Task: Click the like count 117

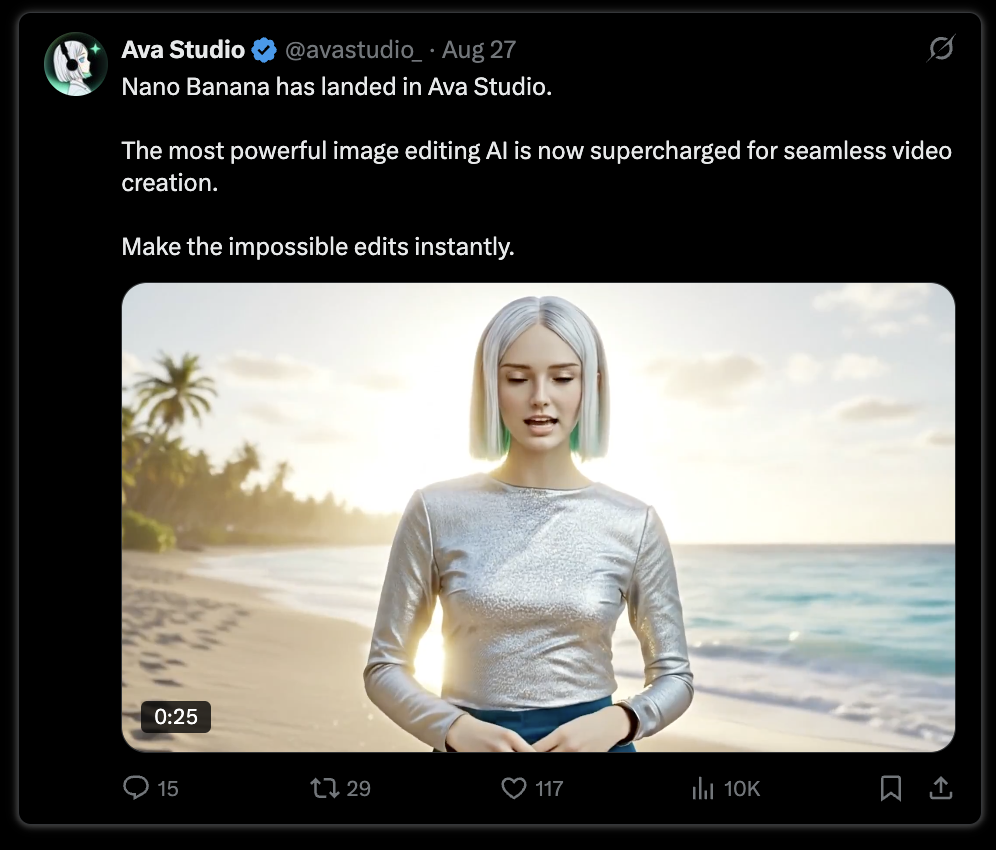Action: click(x=549, y=789)
